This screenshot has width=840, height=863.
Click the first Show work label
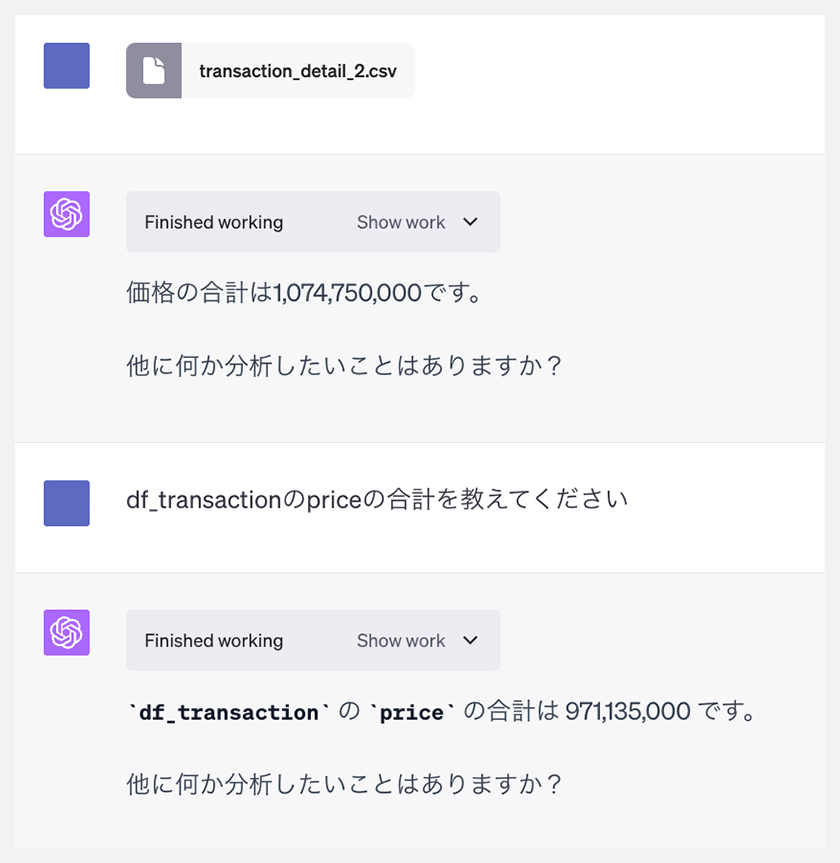(401, 222)
